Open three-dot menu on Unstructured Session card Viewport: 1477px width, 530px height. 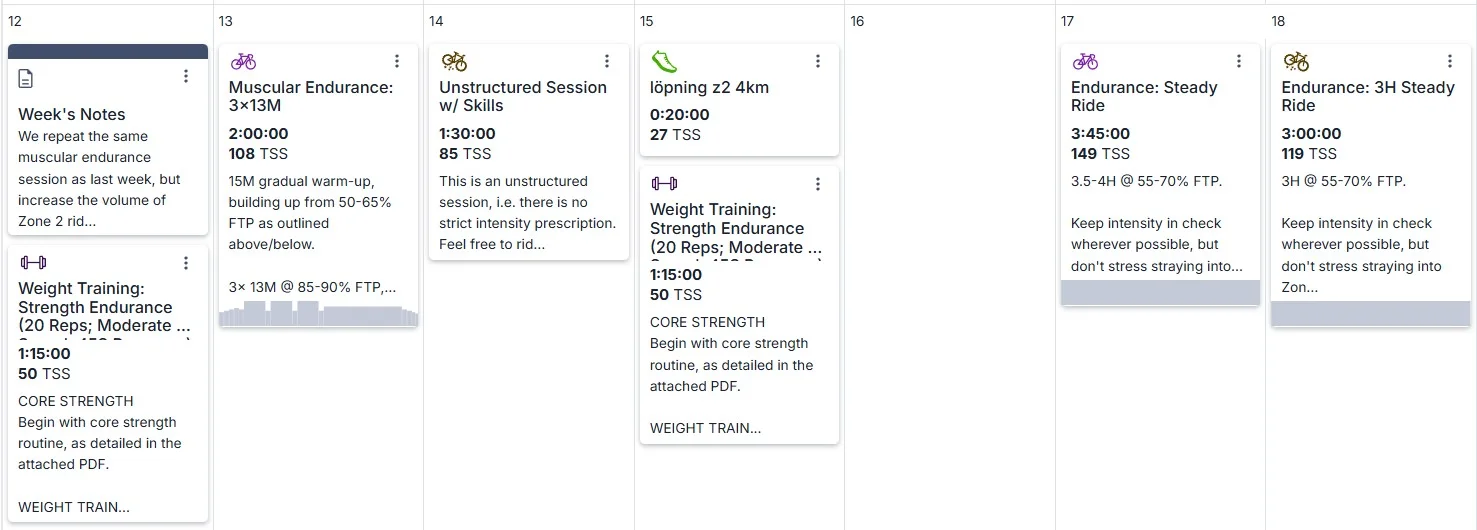[x=607, y=61]
